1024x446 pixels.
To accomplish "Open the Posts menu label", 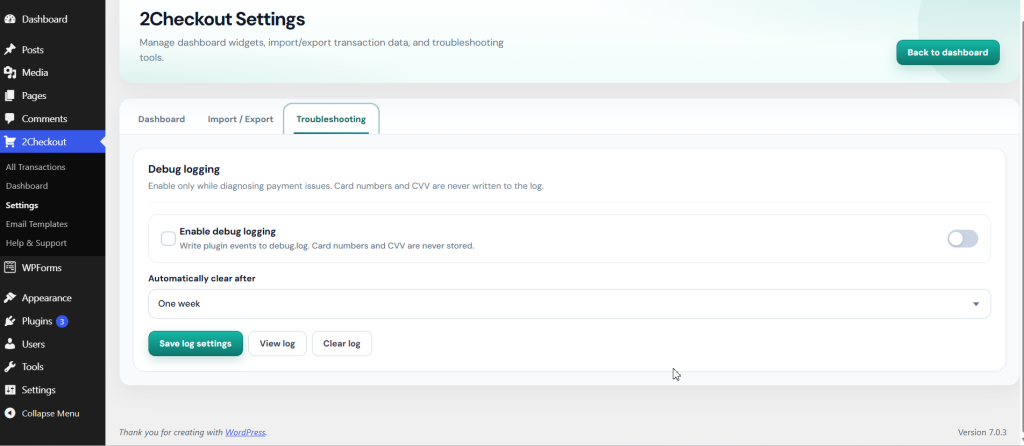I will point(33,50).
